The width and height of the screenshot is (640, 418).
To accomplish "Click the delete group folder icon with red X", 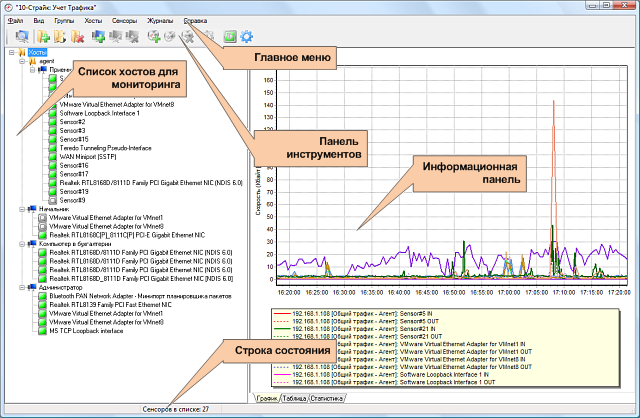I will click(78, 37).
